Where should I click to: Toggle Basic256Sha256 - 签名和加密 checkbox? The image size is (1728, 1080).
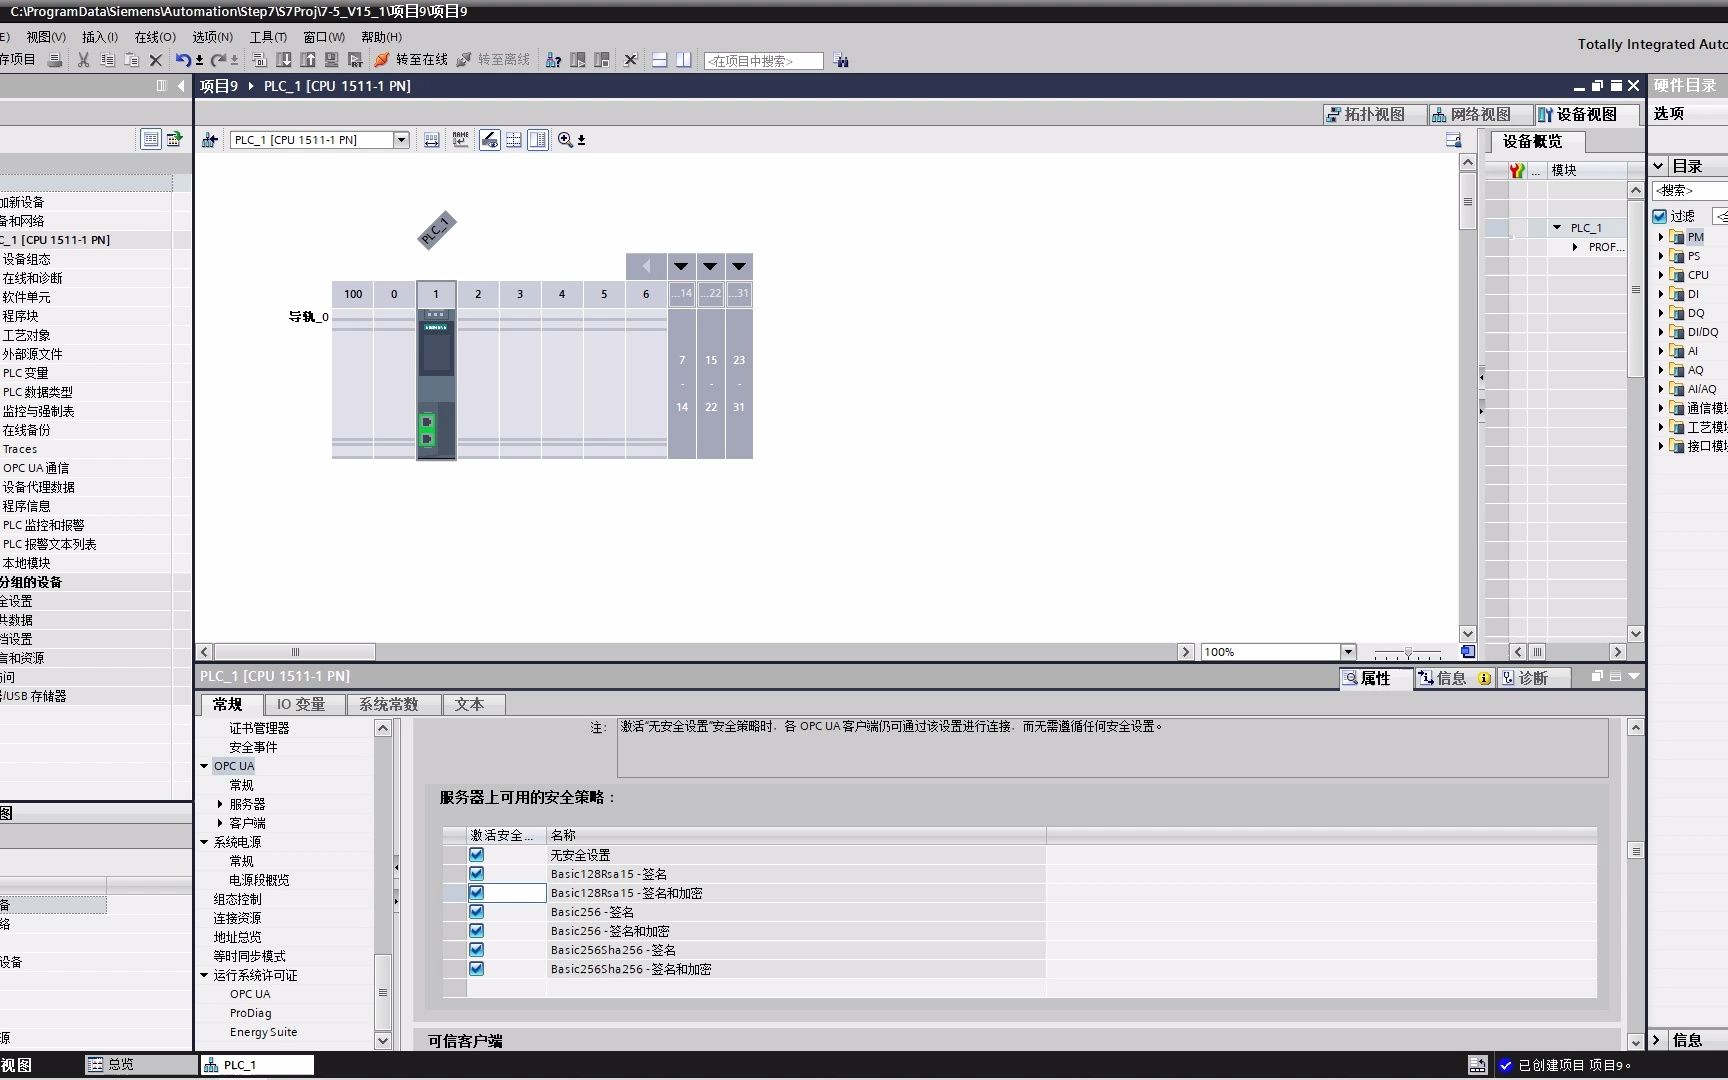[x=476, y=969]
